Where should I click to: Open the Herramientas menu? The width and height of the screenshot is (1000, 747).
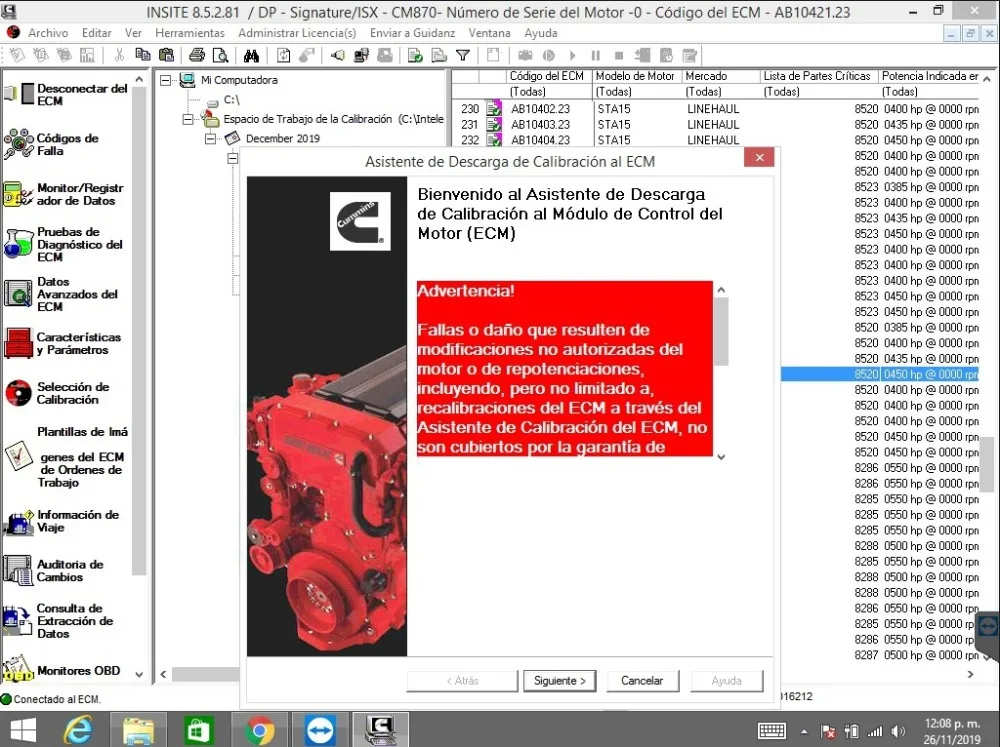pyautogui.click(x=189, y=33)
